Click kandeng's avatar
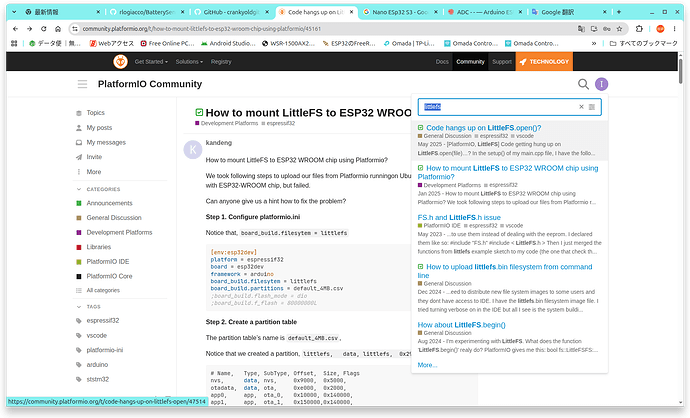This screenshot has width=690, height=418. (x=193, y=150)
